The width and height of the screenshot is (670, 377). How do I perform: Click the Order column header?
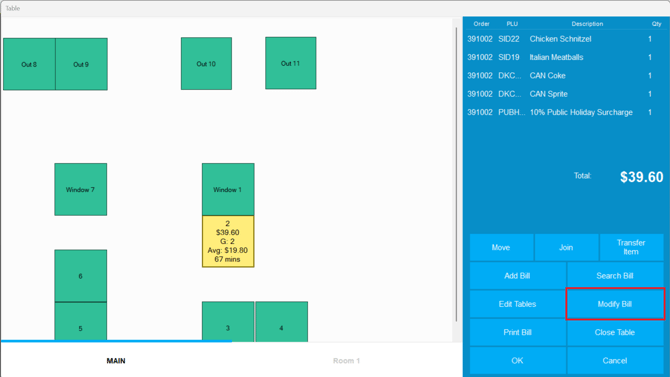(481, 24)
